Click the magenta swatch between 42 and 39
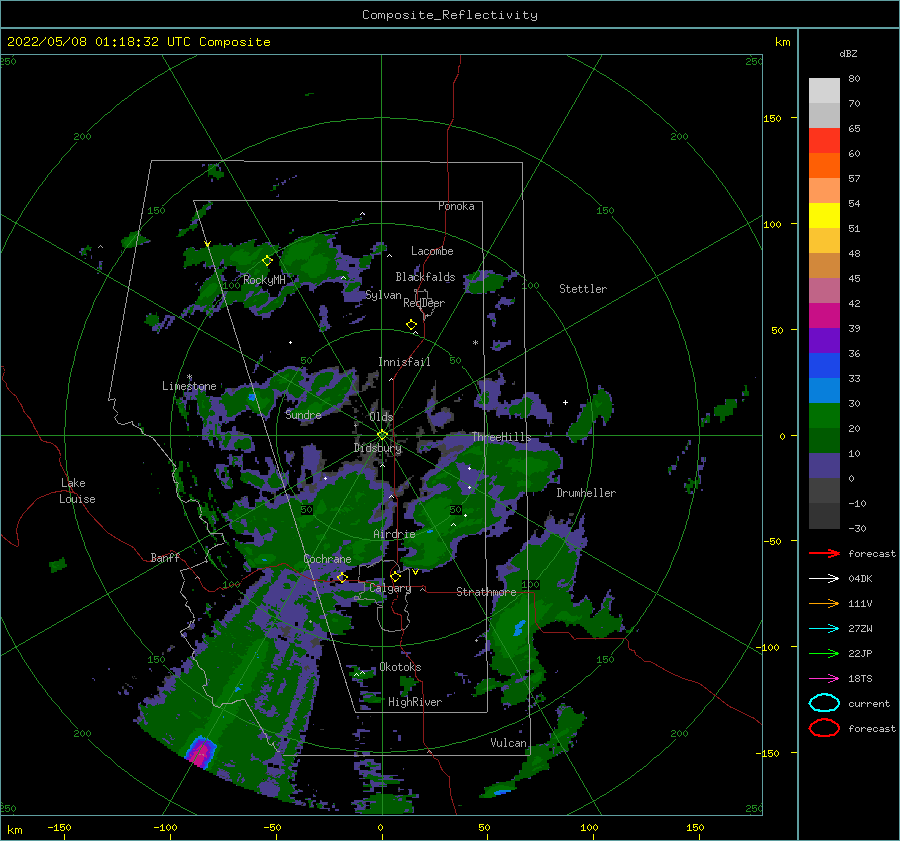The width and height of the screenshot is (900, 841). tap(824, 316)
